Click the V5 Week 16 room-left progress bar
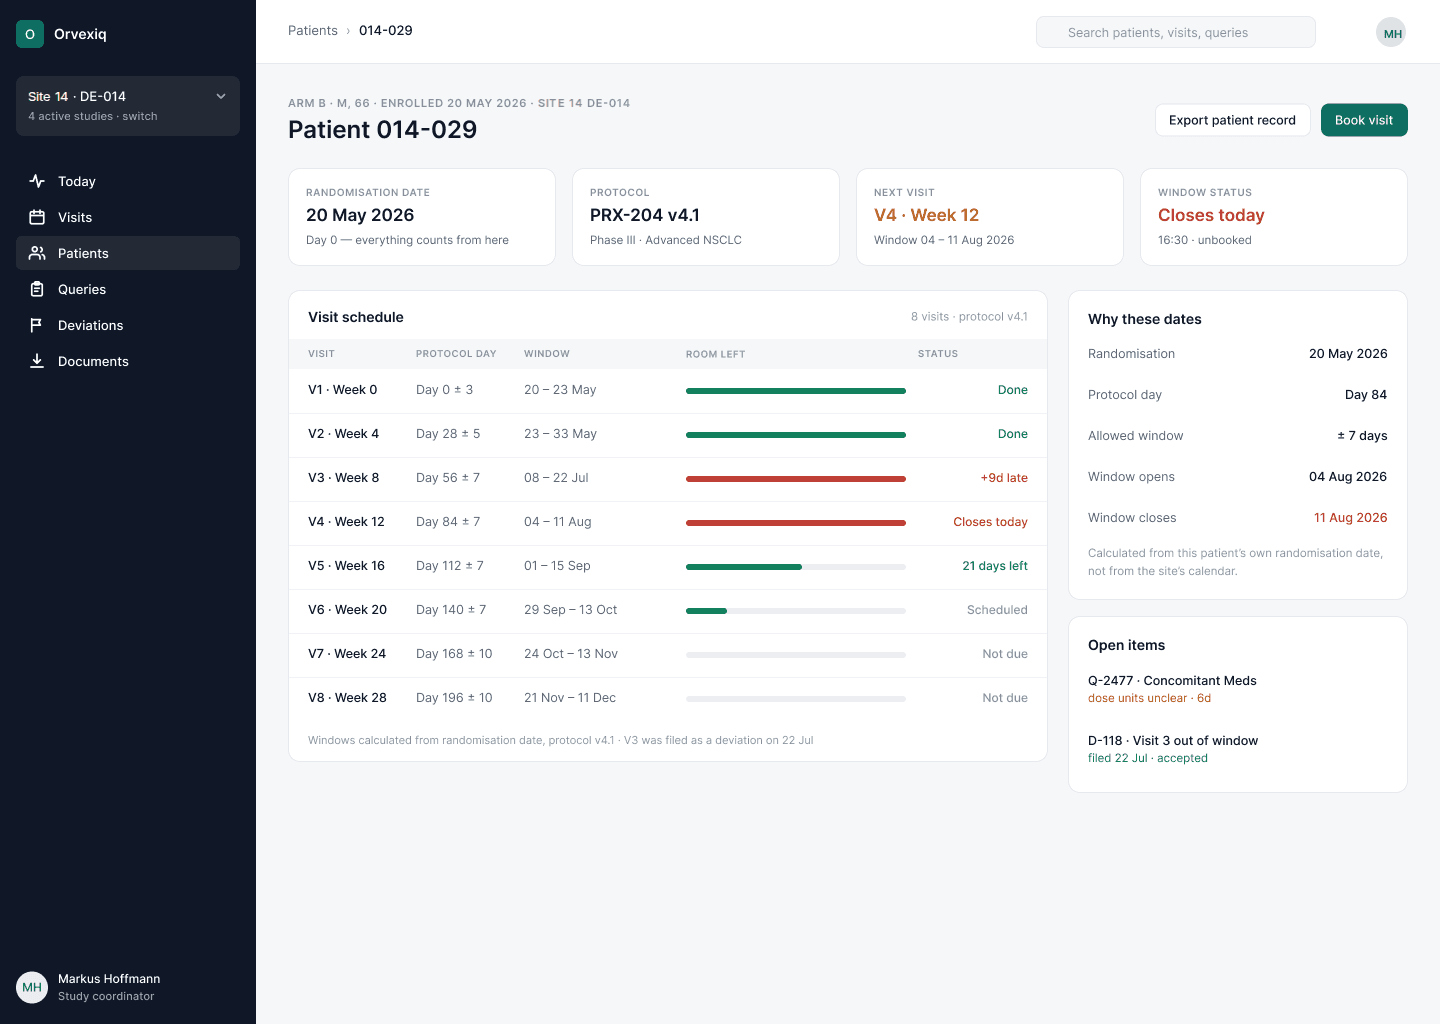Image resolution: width=1440 pixels, height=1024 pixels. point(796,566)
